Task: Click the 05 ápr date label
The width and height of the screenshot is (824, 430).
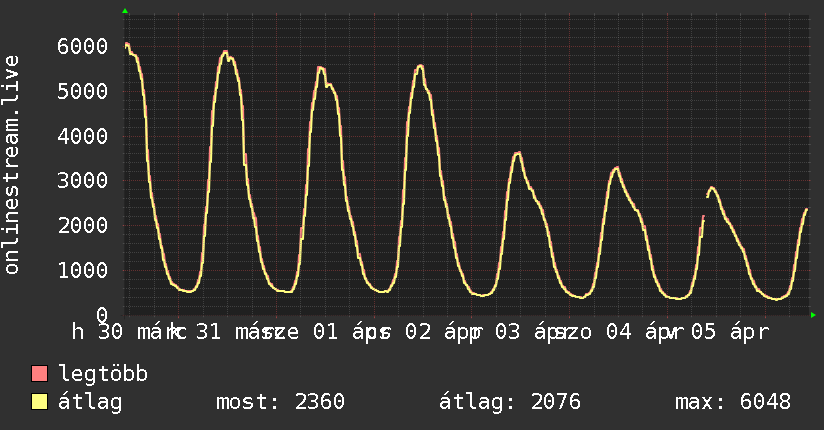Action: [x=729, y=332]
